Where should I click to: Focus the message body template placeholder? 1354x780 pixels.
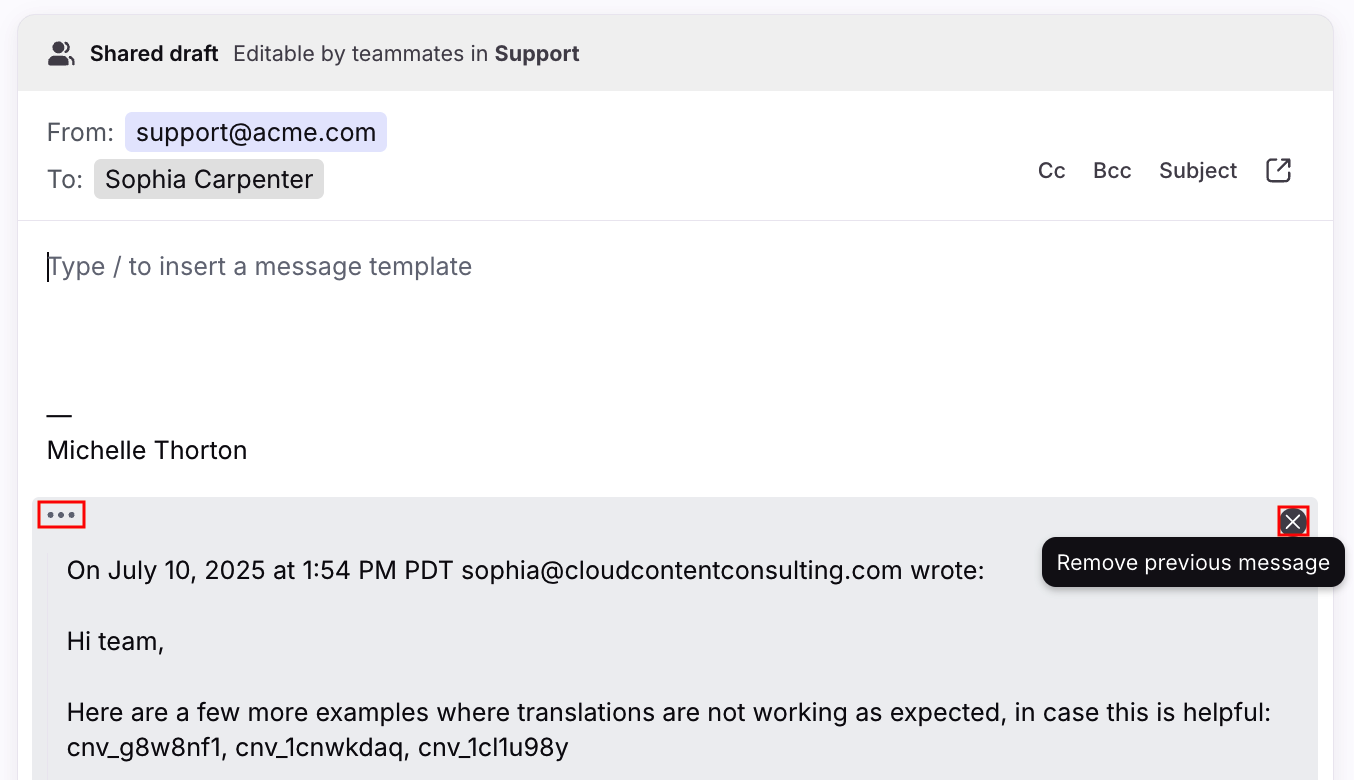tap(260, 267)
